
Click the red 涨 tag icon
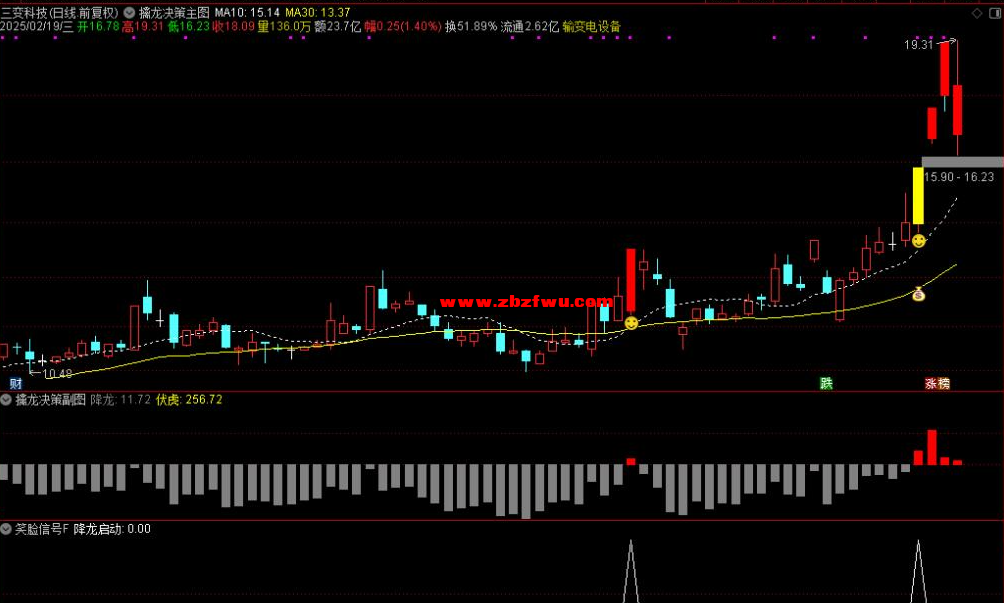[x=930, y=383]
